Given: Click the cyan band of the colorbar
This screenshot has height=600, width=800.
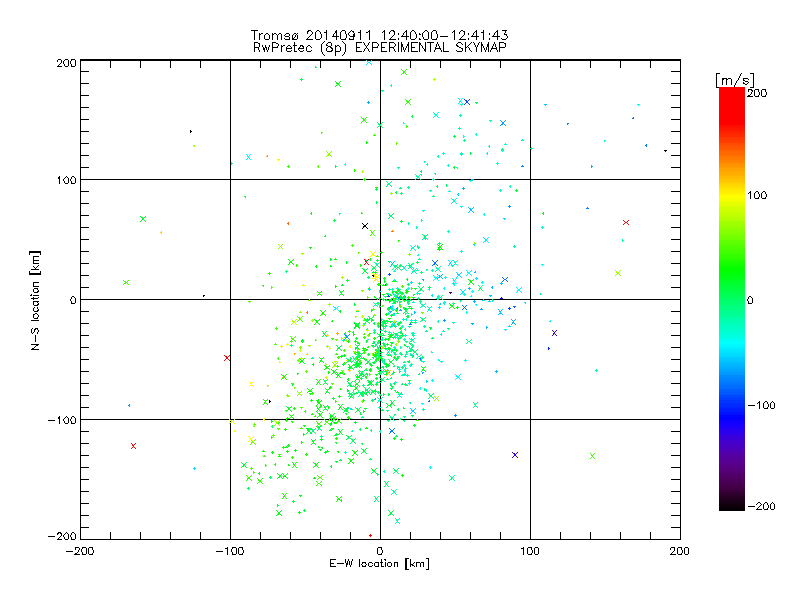Looking at the screenshot, I should (732, 345).
